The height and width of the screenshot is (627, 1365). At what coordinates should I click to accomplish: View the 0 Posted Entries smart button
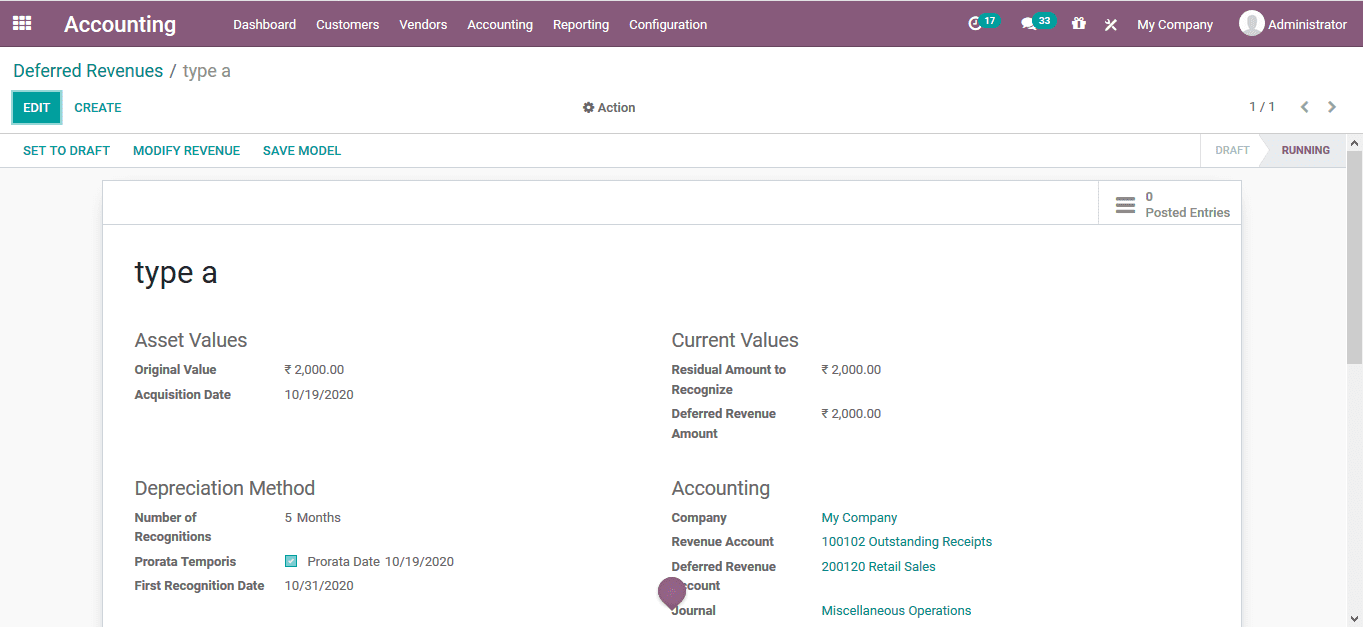pos(1170,203)
